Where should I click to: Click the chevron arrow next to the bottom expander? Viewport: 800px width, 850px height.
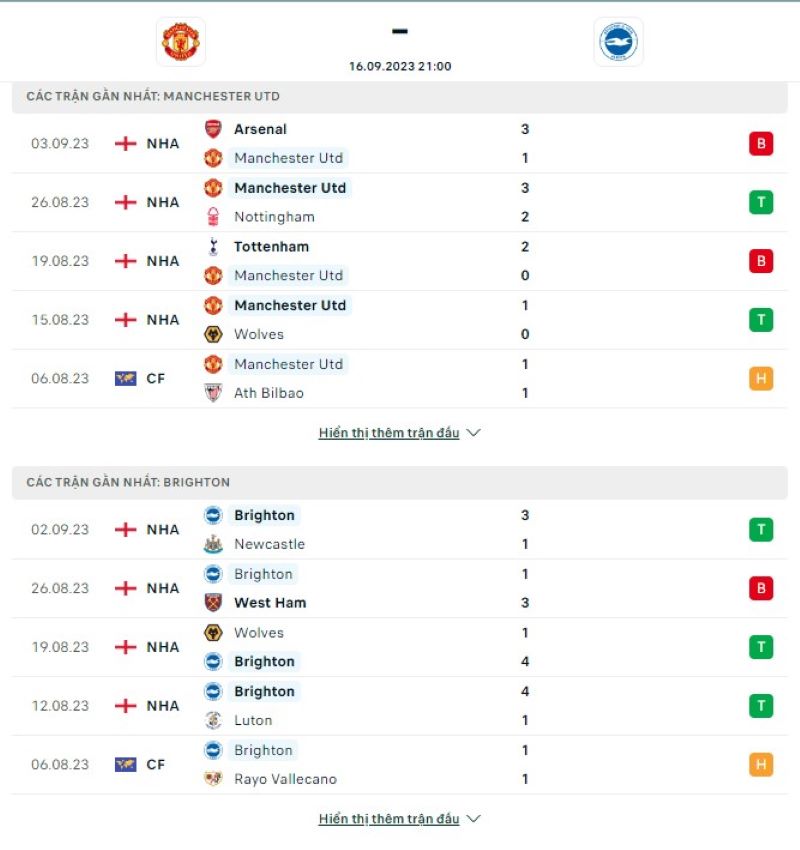tap(472, 818)
